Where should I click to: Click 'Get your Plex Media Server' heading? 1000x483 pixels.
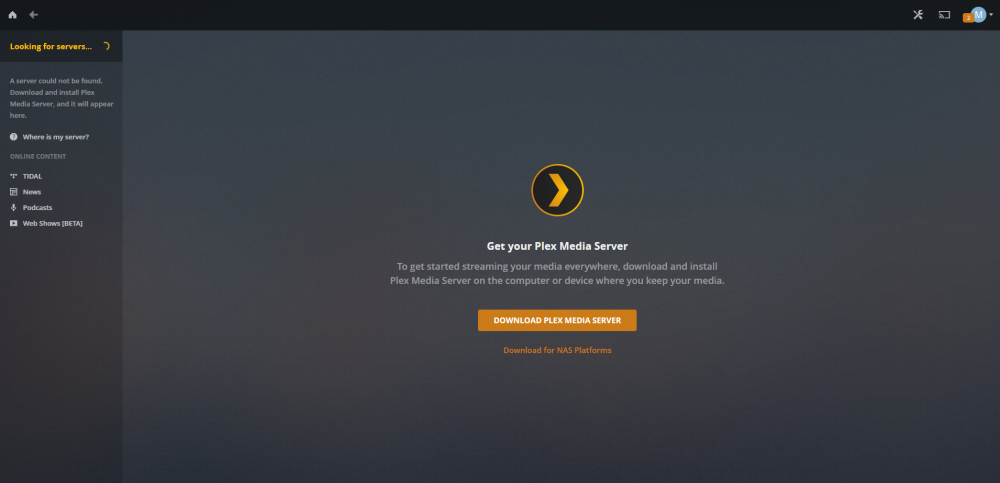click(x=557, y=246)
